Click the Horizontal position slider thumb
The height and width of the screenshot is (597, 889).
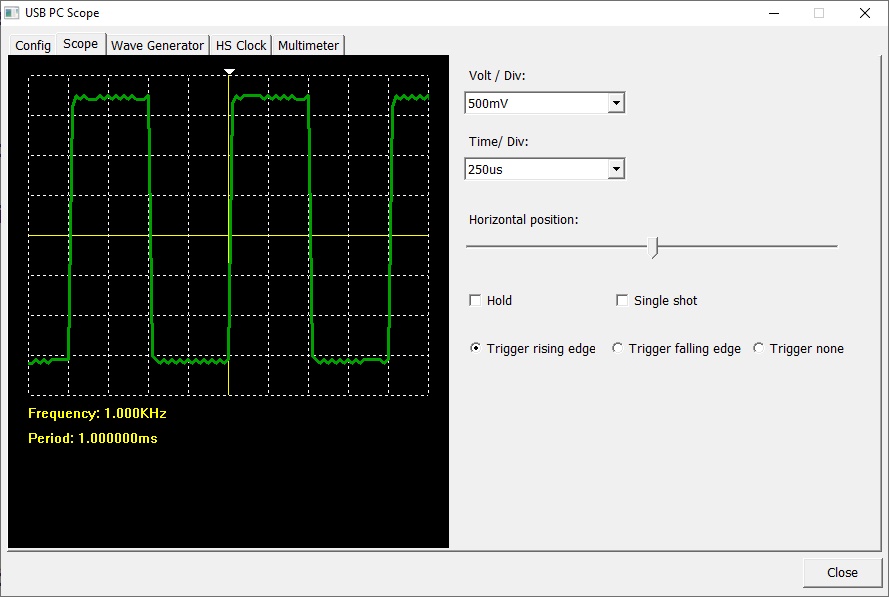[654, 247]
